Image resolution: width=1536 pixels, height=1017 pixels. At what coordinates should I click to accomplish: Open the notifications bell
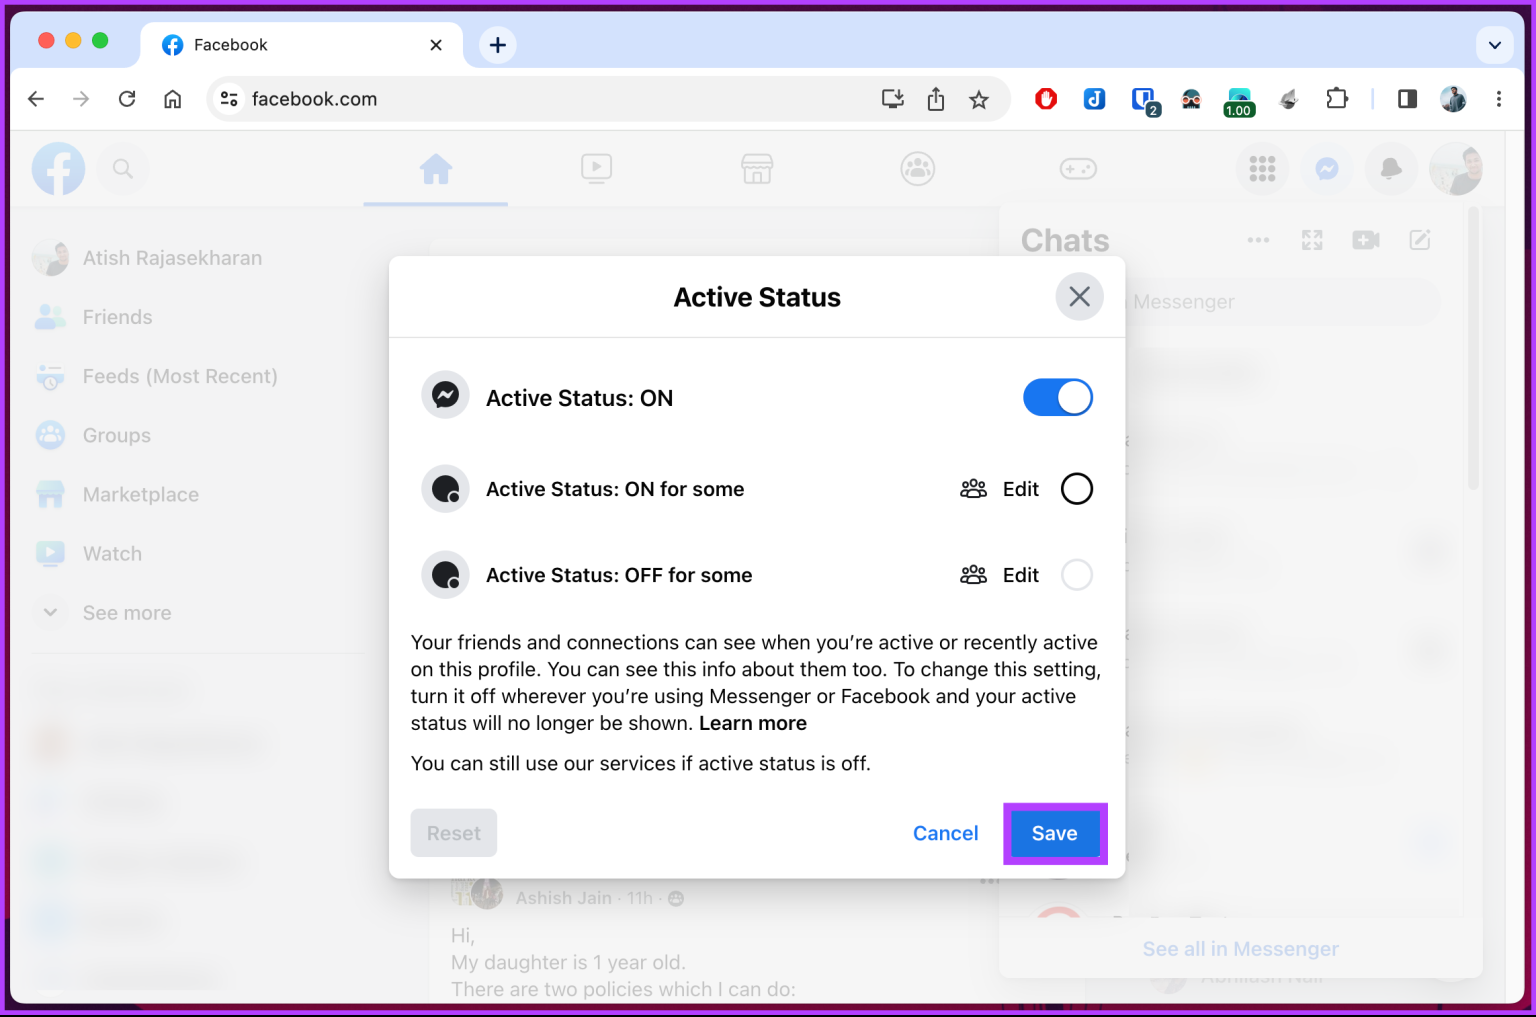pyautogui.click(x=1390, y=169)
